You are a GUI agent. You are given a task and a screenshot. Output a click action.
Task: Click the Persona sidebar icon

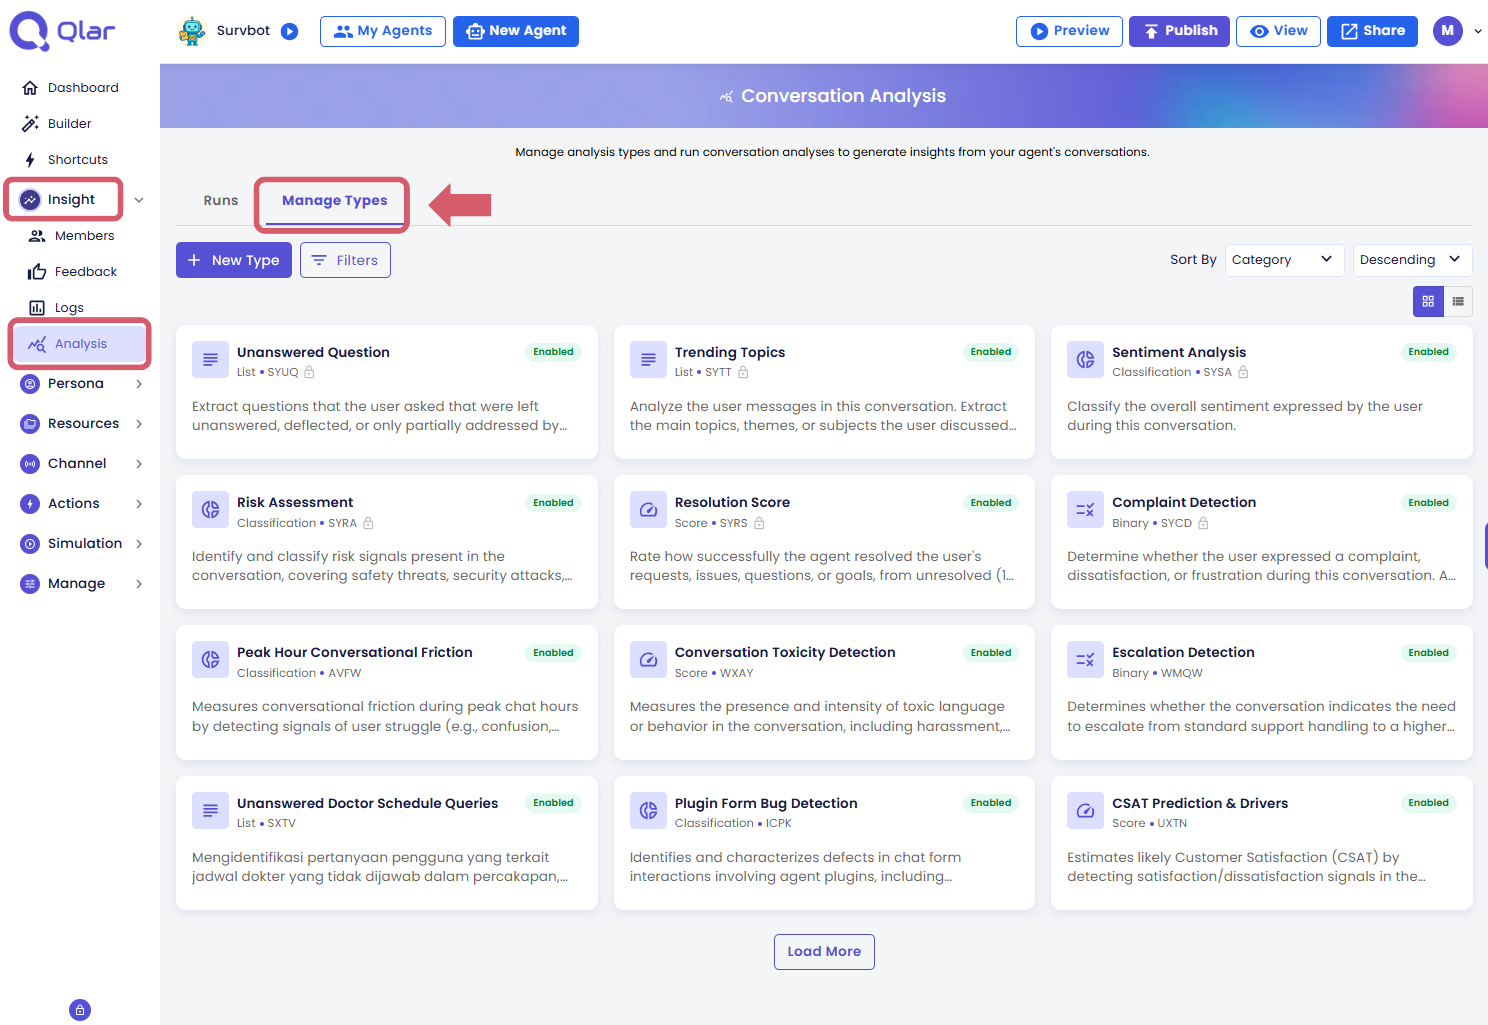tap(30, 384)
